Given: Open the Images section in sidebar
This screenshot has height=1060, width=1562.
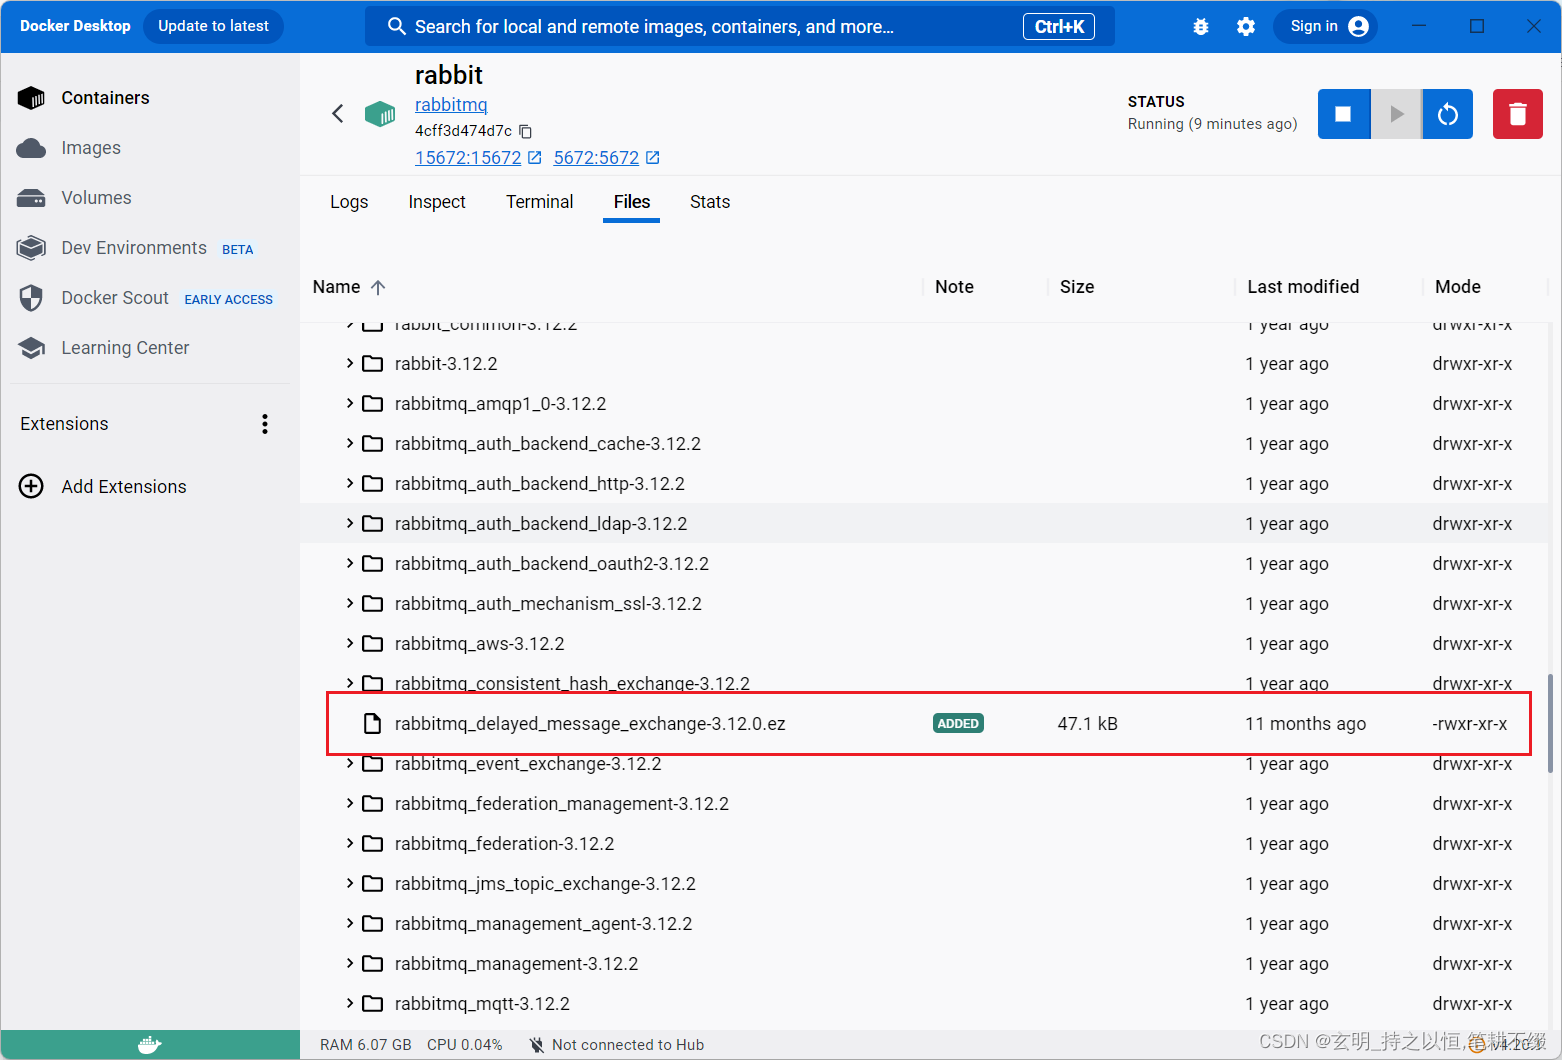Looking at the screenshot, I should 91,147.
